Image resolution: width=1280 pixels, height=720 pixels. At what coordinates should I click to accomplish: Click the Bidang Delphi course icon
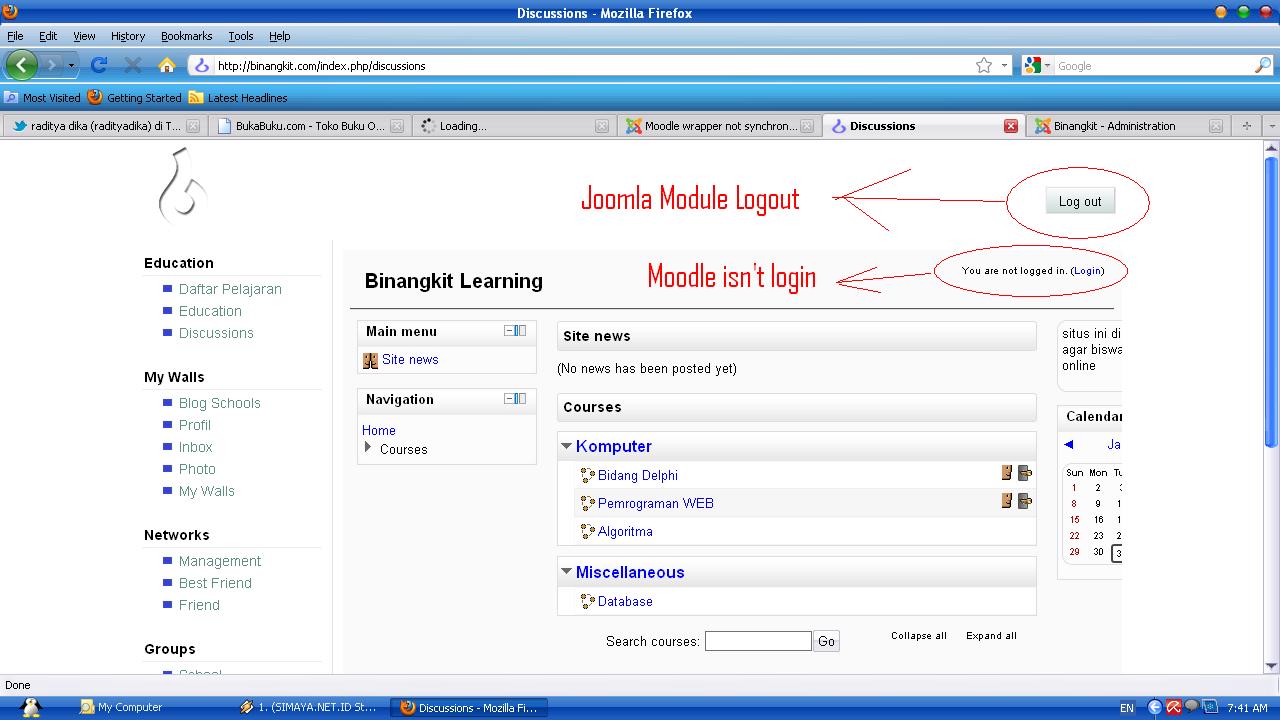[588, 475]
